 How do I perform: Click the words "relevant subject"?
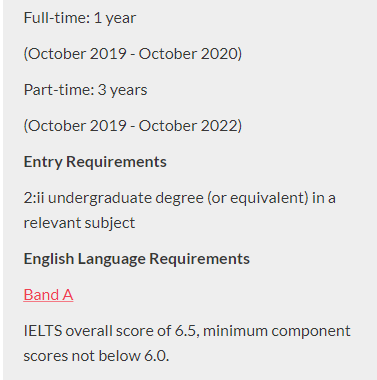(79, 223)
